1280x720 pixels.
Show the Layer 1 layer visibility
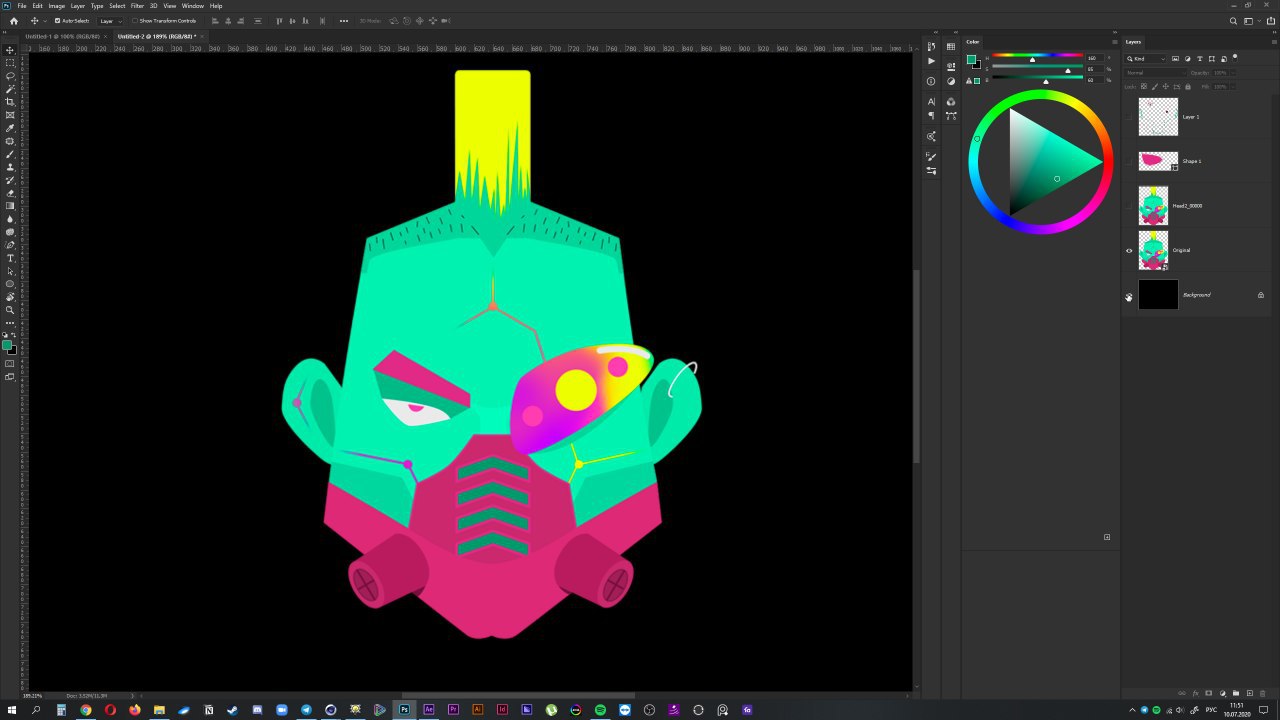coord(1129,117)
